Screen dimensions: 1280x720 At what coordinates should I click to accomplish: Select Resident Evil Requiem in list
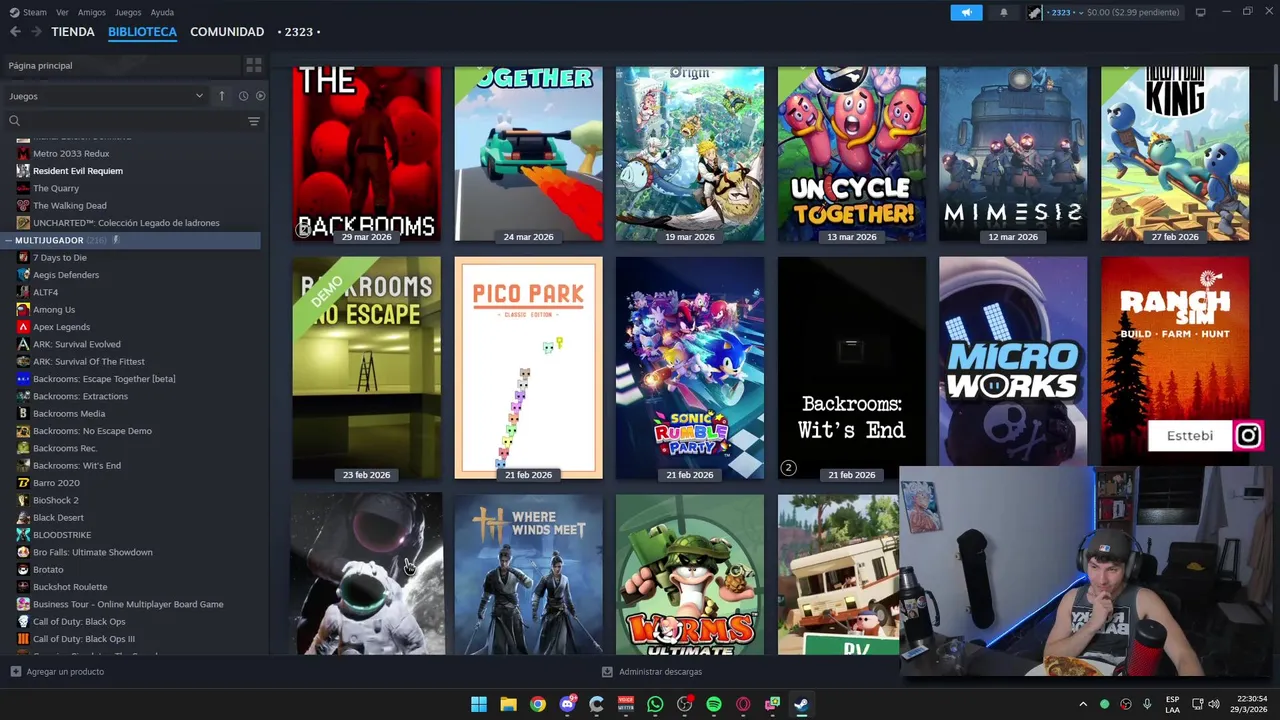click(78, 171)
